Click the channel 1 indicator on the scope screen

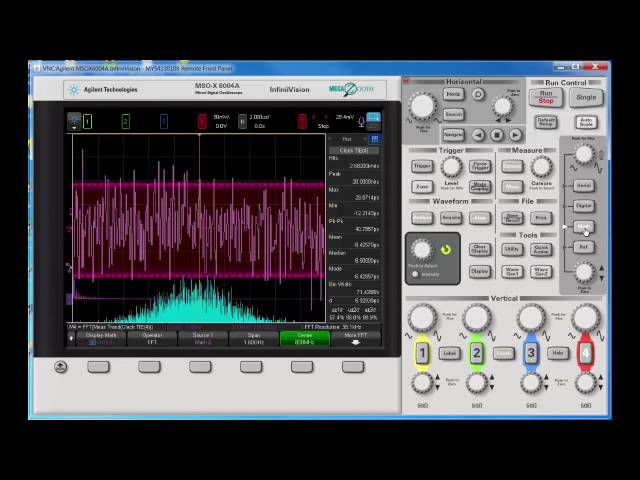87,121
